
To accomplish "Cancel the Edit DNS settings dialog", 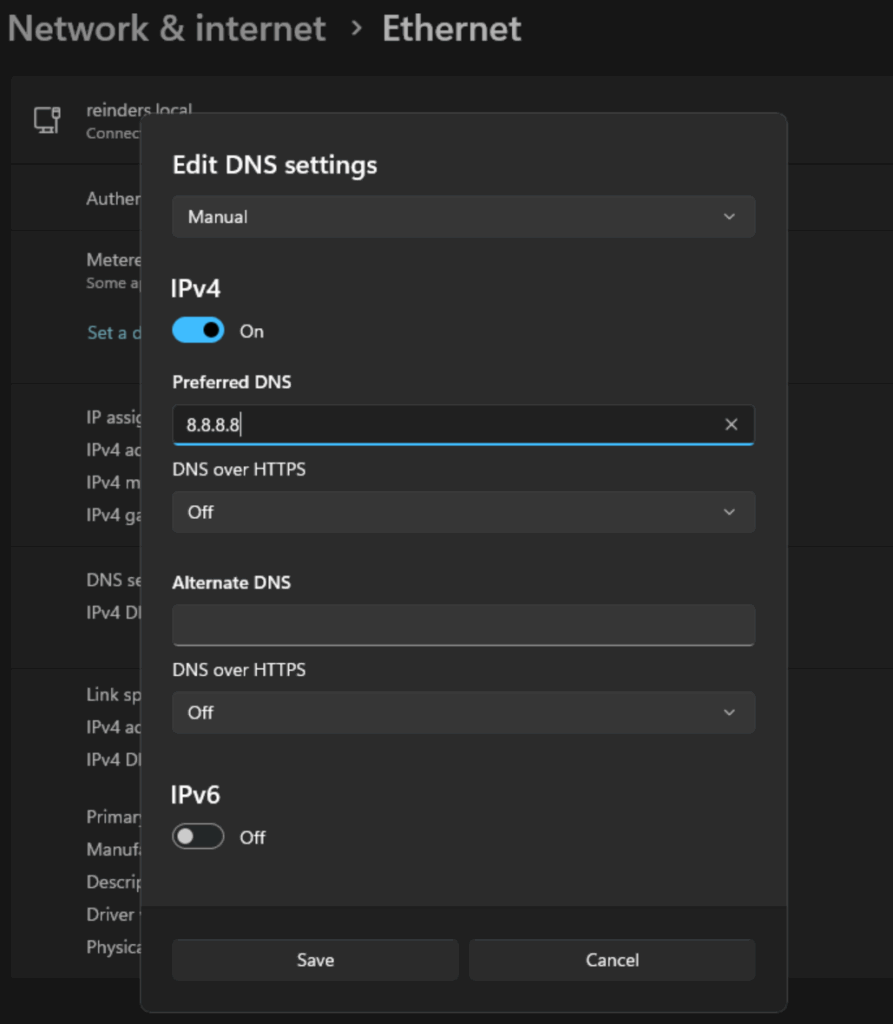I will click(612, 960).
